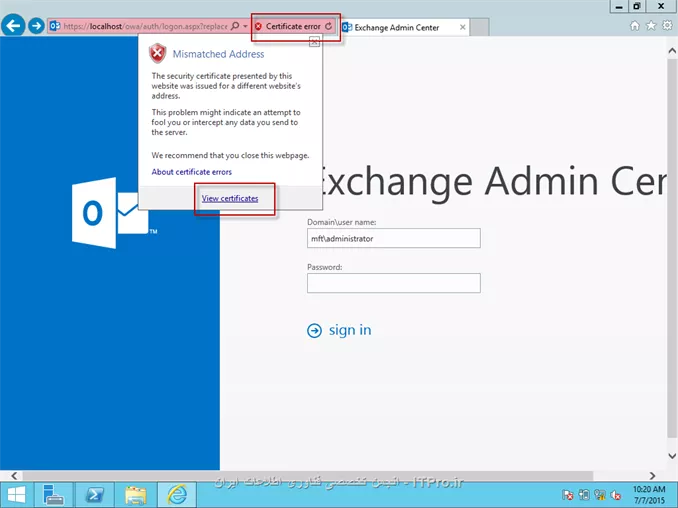This screenshot has width=678, height=508.
Task: Click the sign in arrow icon
Action: tap(314, 331)
